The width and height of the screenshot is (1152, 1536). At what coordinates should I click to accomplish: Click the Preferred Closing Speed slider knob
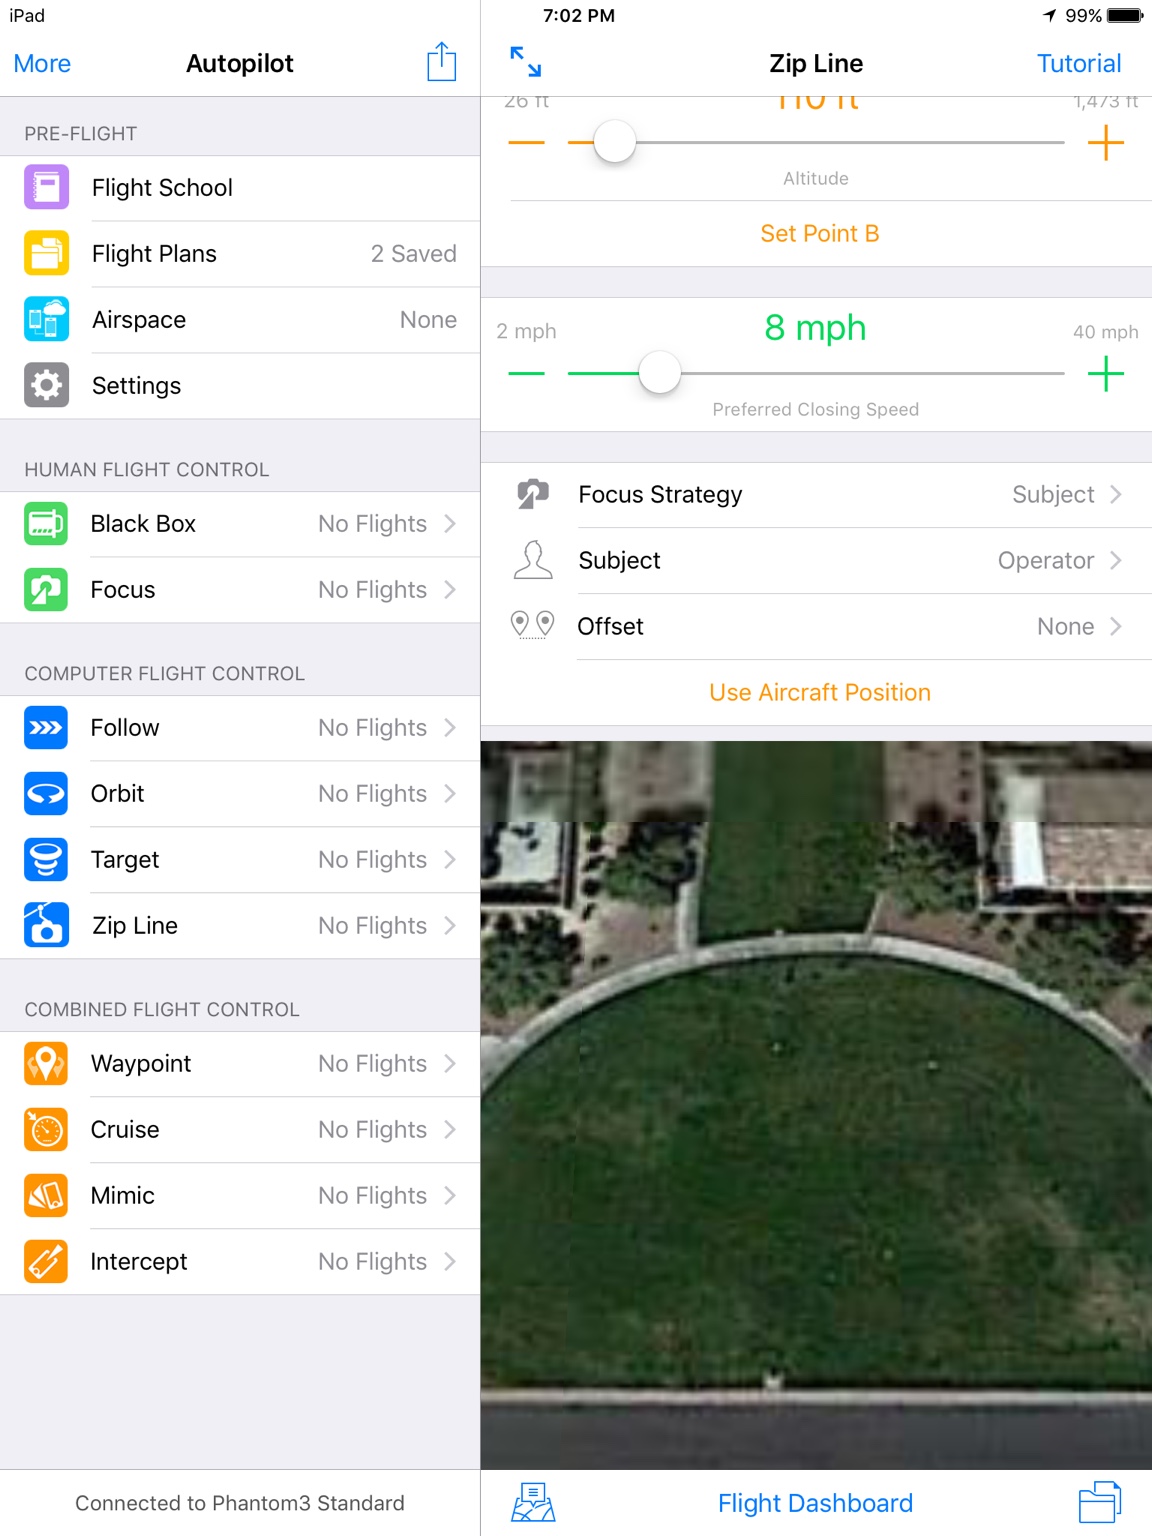pyautogui.click(x=660, y=373)
